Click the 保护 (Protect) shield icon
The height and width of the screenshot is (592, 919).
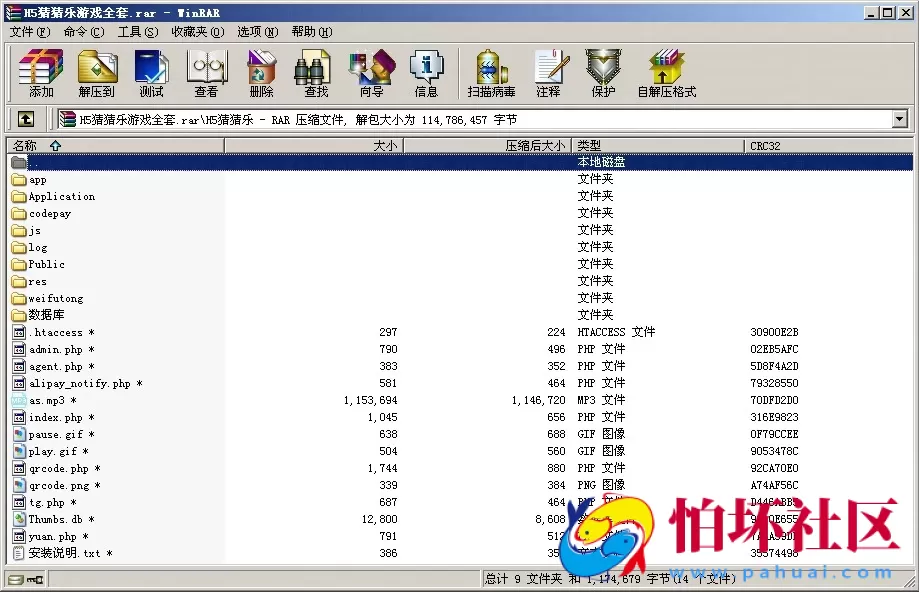pos(602,73)
